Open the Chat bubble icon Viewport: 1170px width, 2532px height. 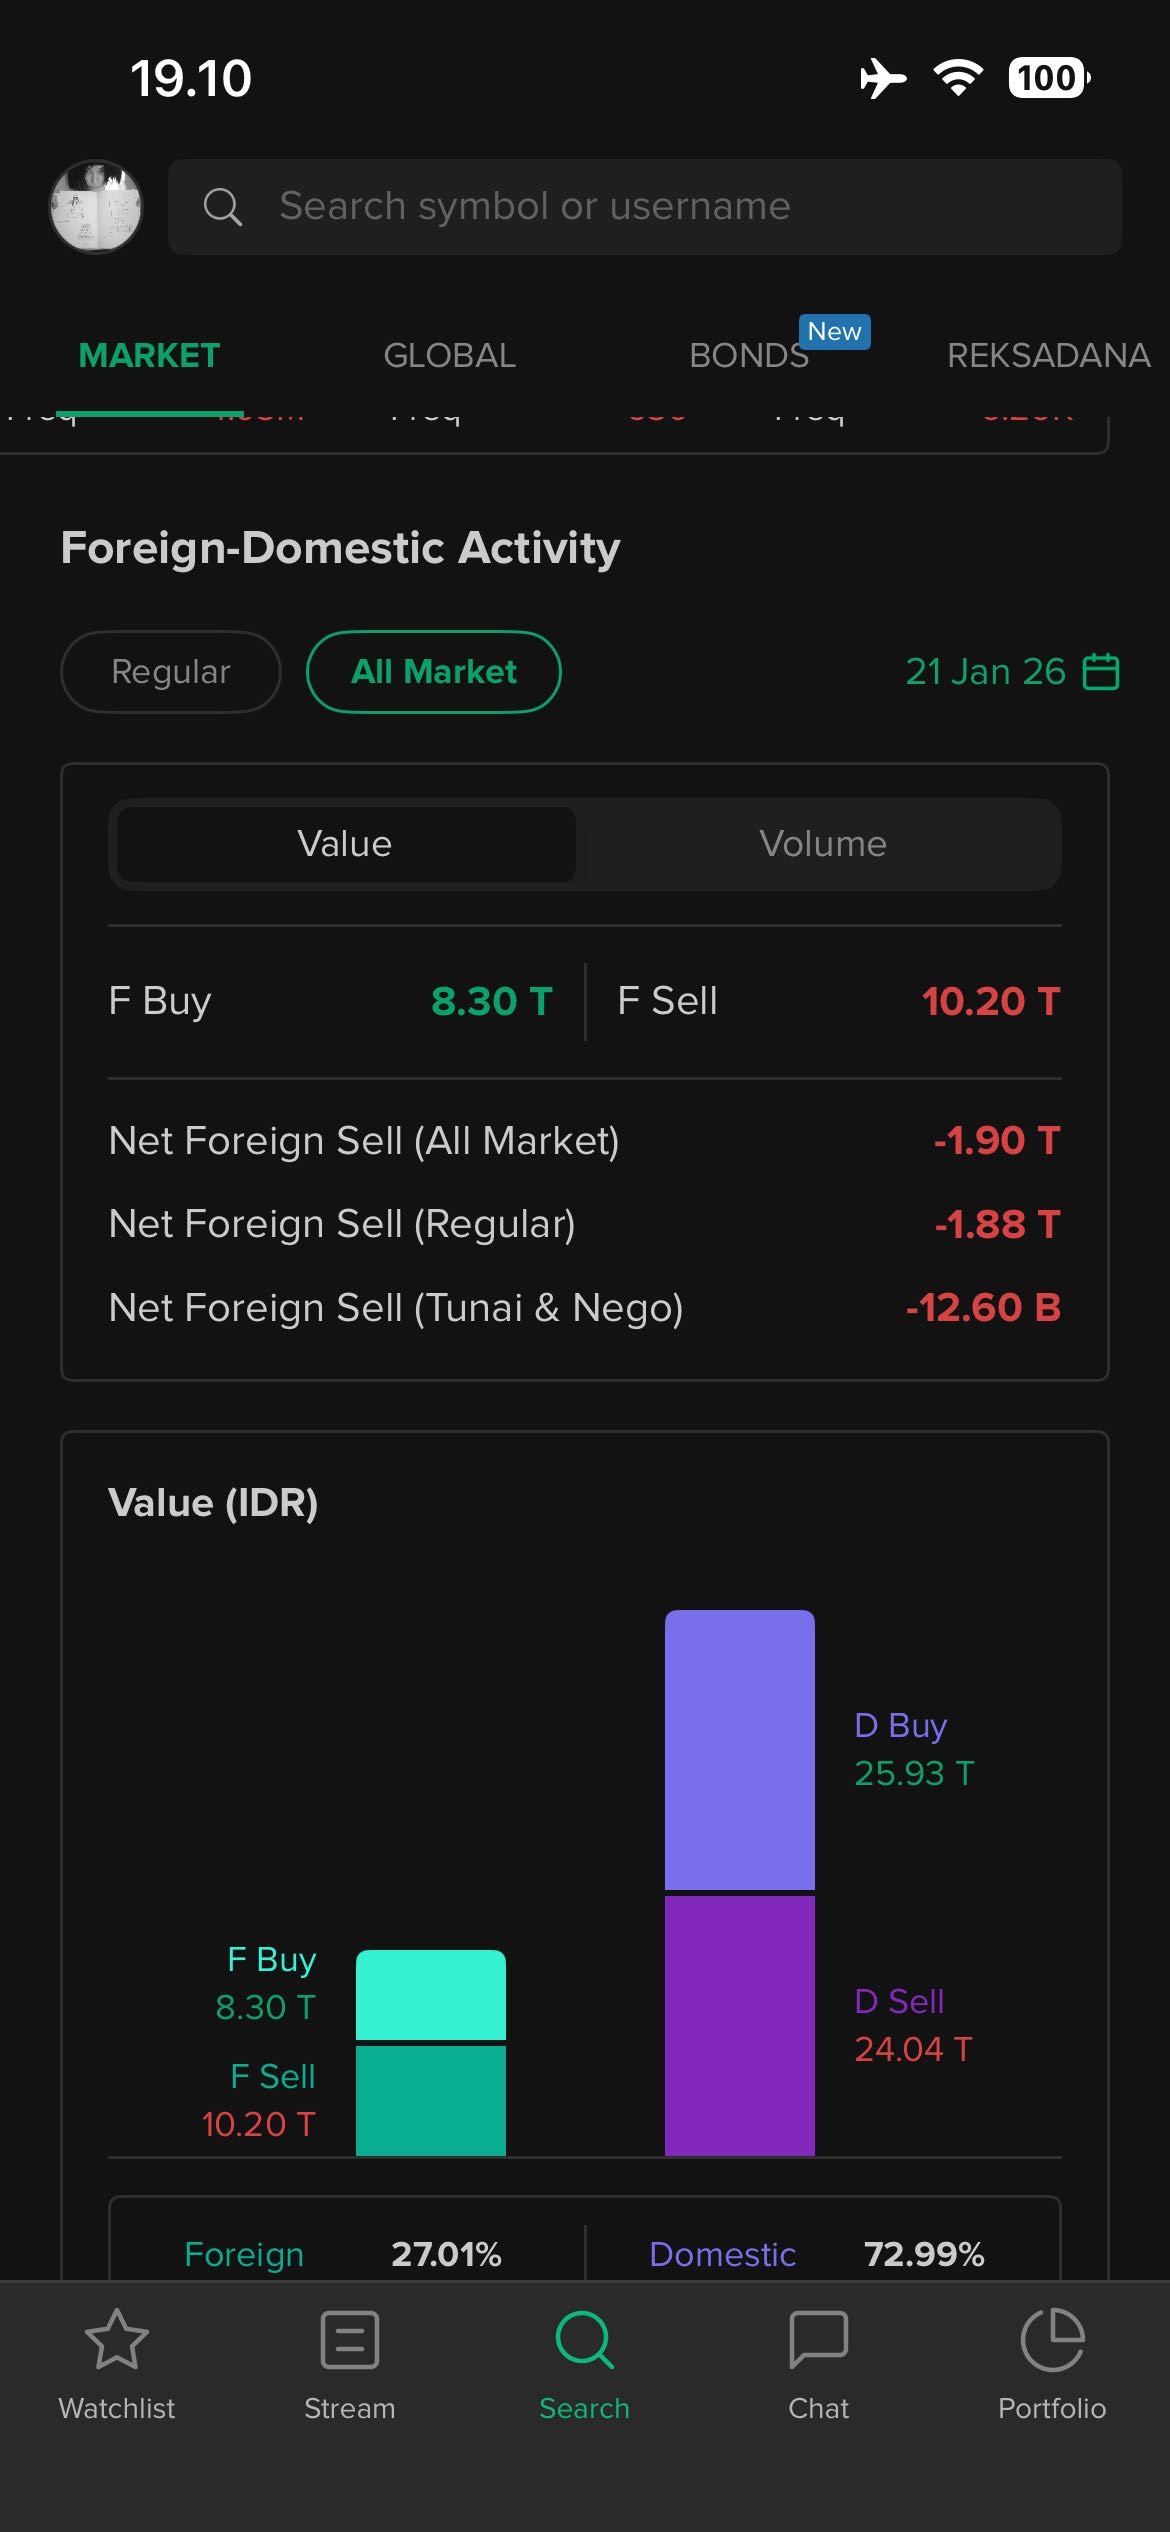tap(818, 2340)
